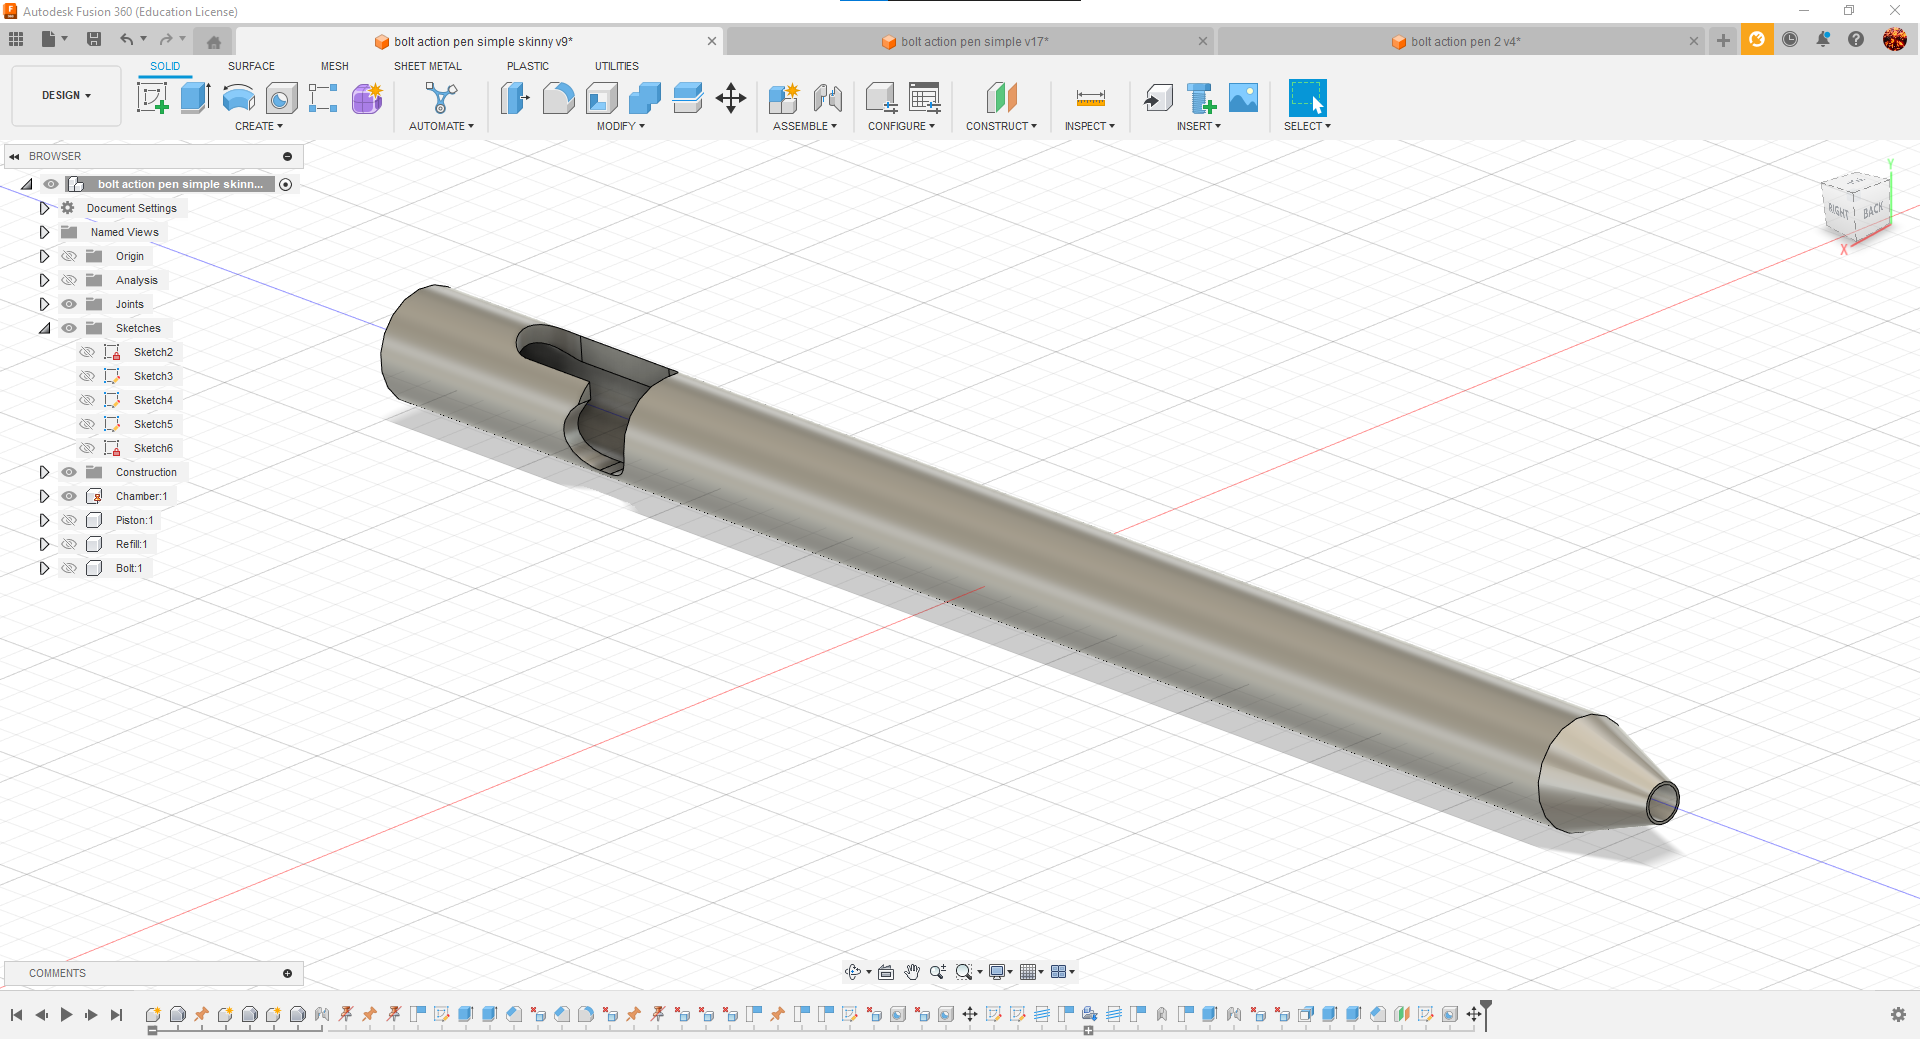Open the Create Form purple icon
Screen dimensions: 1920x1039
(x=367, y=98)
